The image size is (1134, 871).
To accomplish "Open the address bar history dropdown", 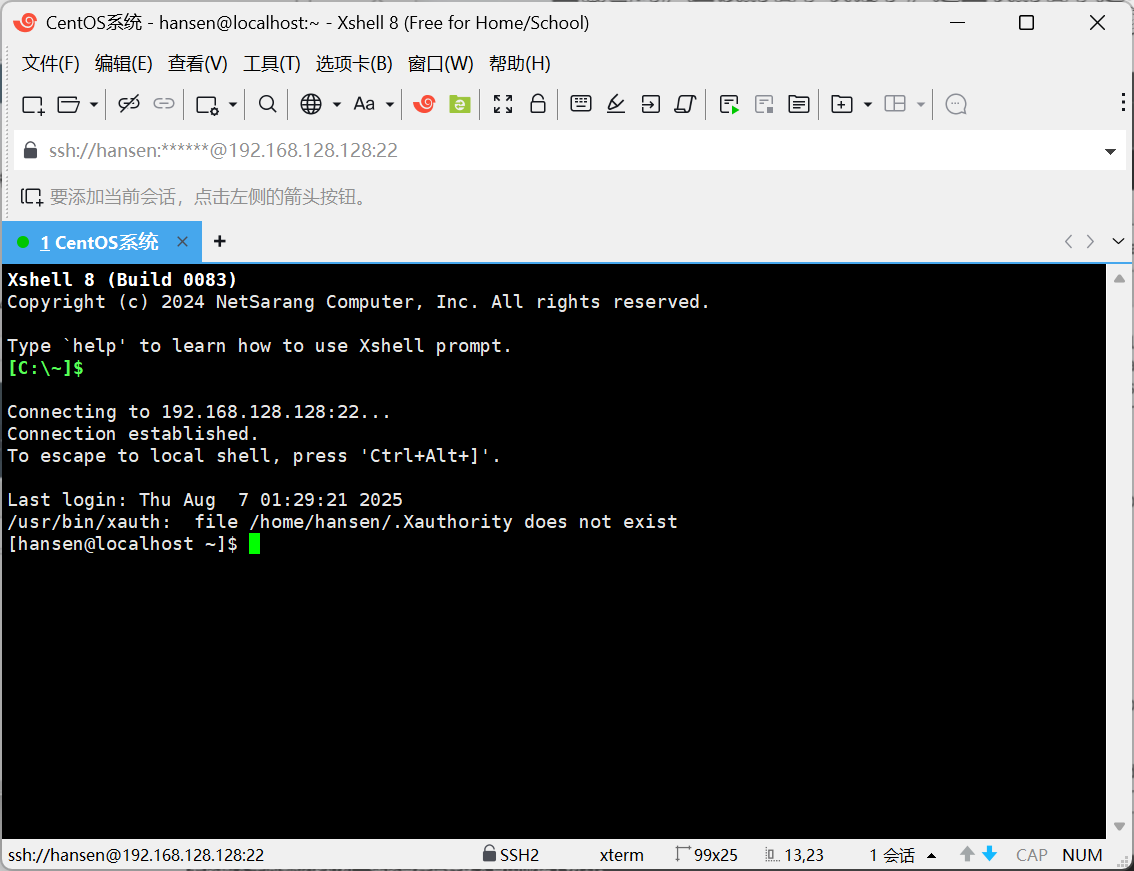I will click(1110, 152).
